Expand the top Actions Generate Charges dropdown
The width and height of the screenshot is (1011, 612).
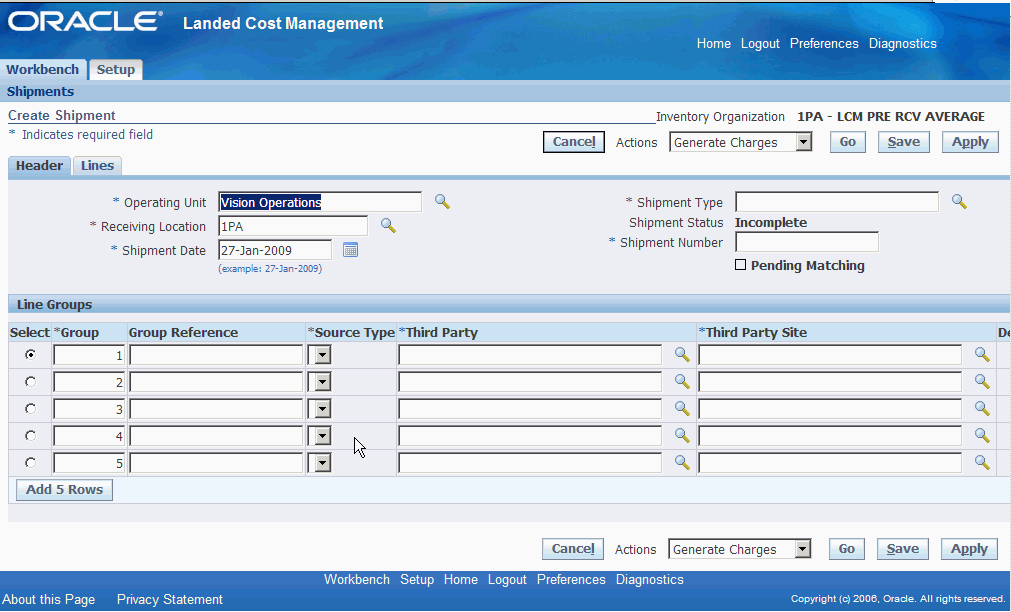(x=803, y=143)
